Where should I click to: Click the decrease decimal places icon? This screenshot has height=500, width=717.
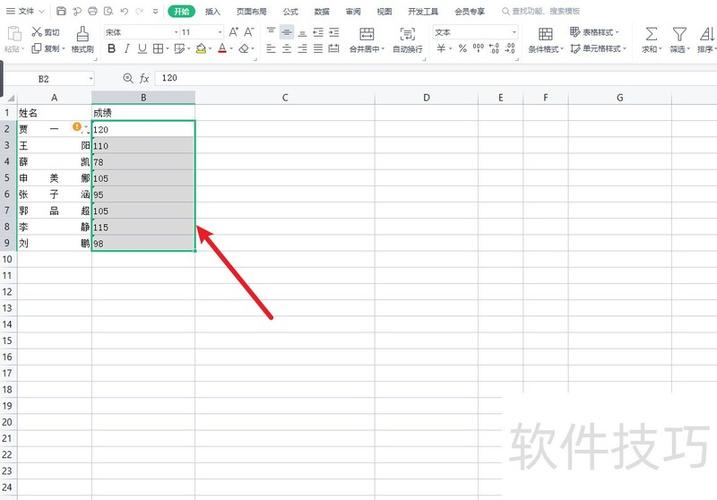tap(510, 48)
